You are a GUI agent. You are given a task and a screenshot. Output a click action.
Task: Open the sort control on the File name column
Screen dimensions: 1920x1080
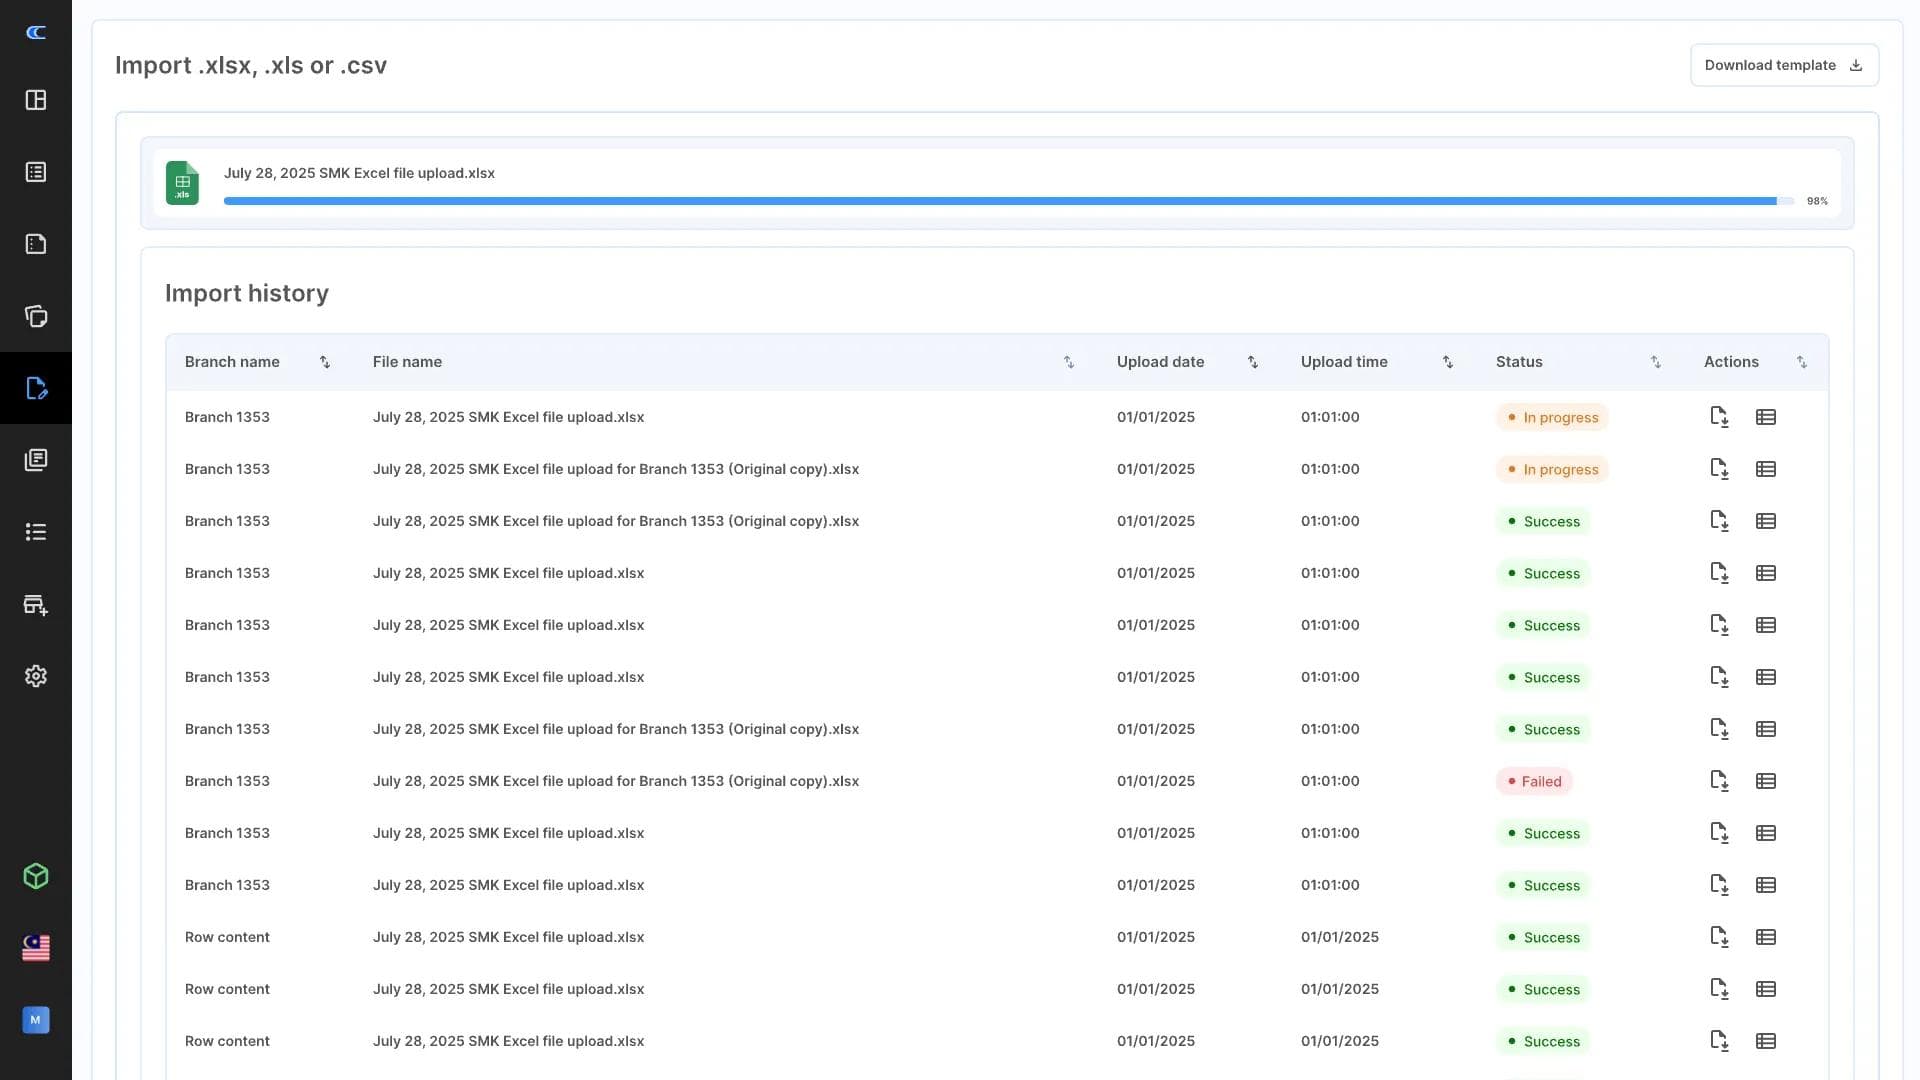tap(1069, 362)
